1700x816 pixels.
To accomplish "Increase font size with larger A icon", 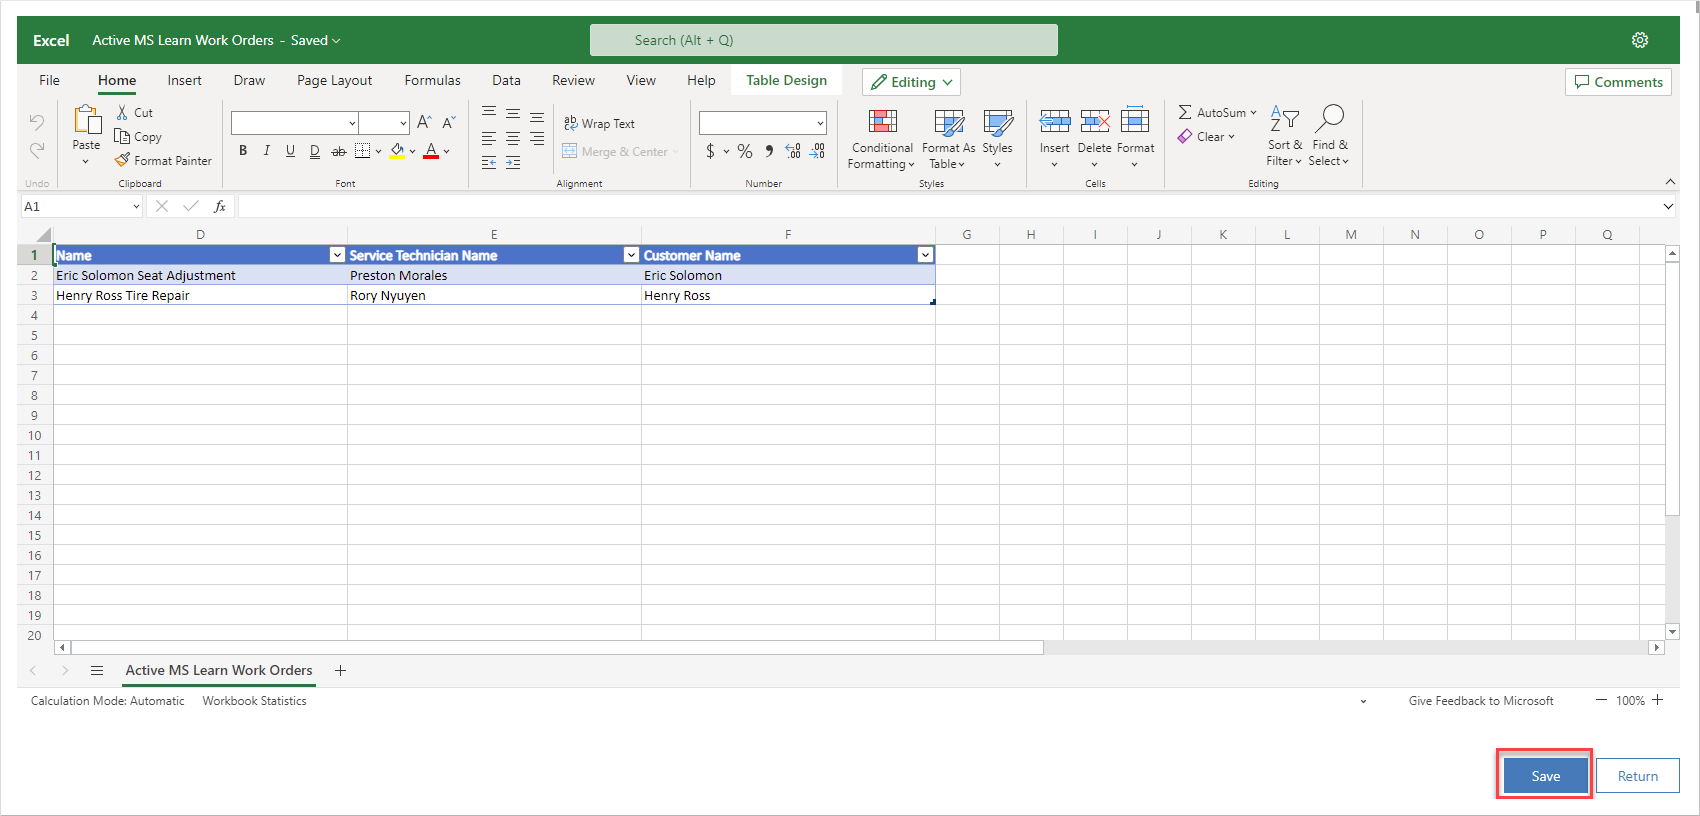I will [x=424, y=122].
